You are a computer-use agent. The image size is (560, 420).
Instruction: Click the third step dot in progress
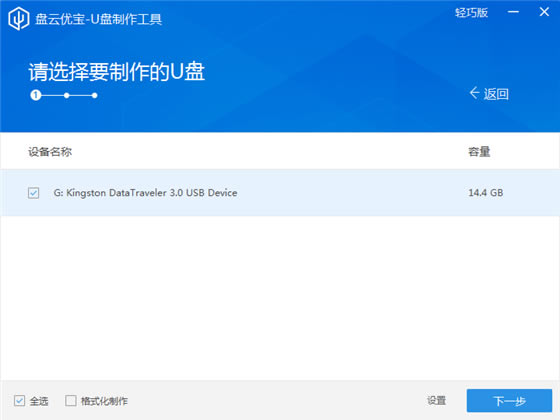pyautogui.click(x=94, y=95)
